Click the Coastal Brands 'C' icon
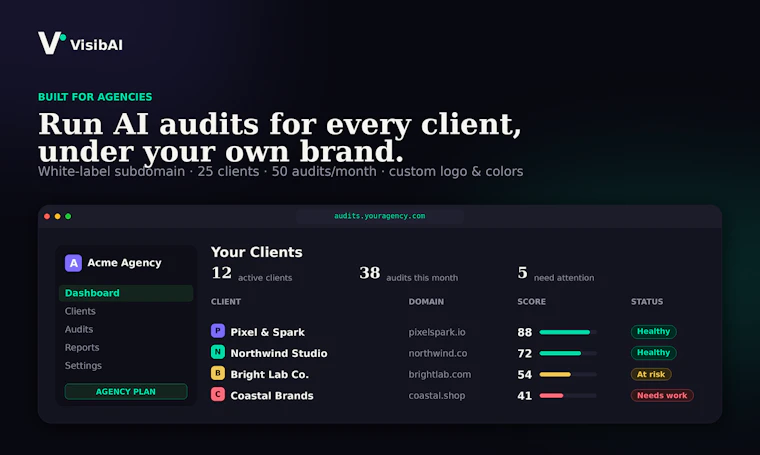The width and height of the screenshot is (760, 455). (218, 394)
